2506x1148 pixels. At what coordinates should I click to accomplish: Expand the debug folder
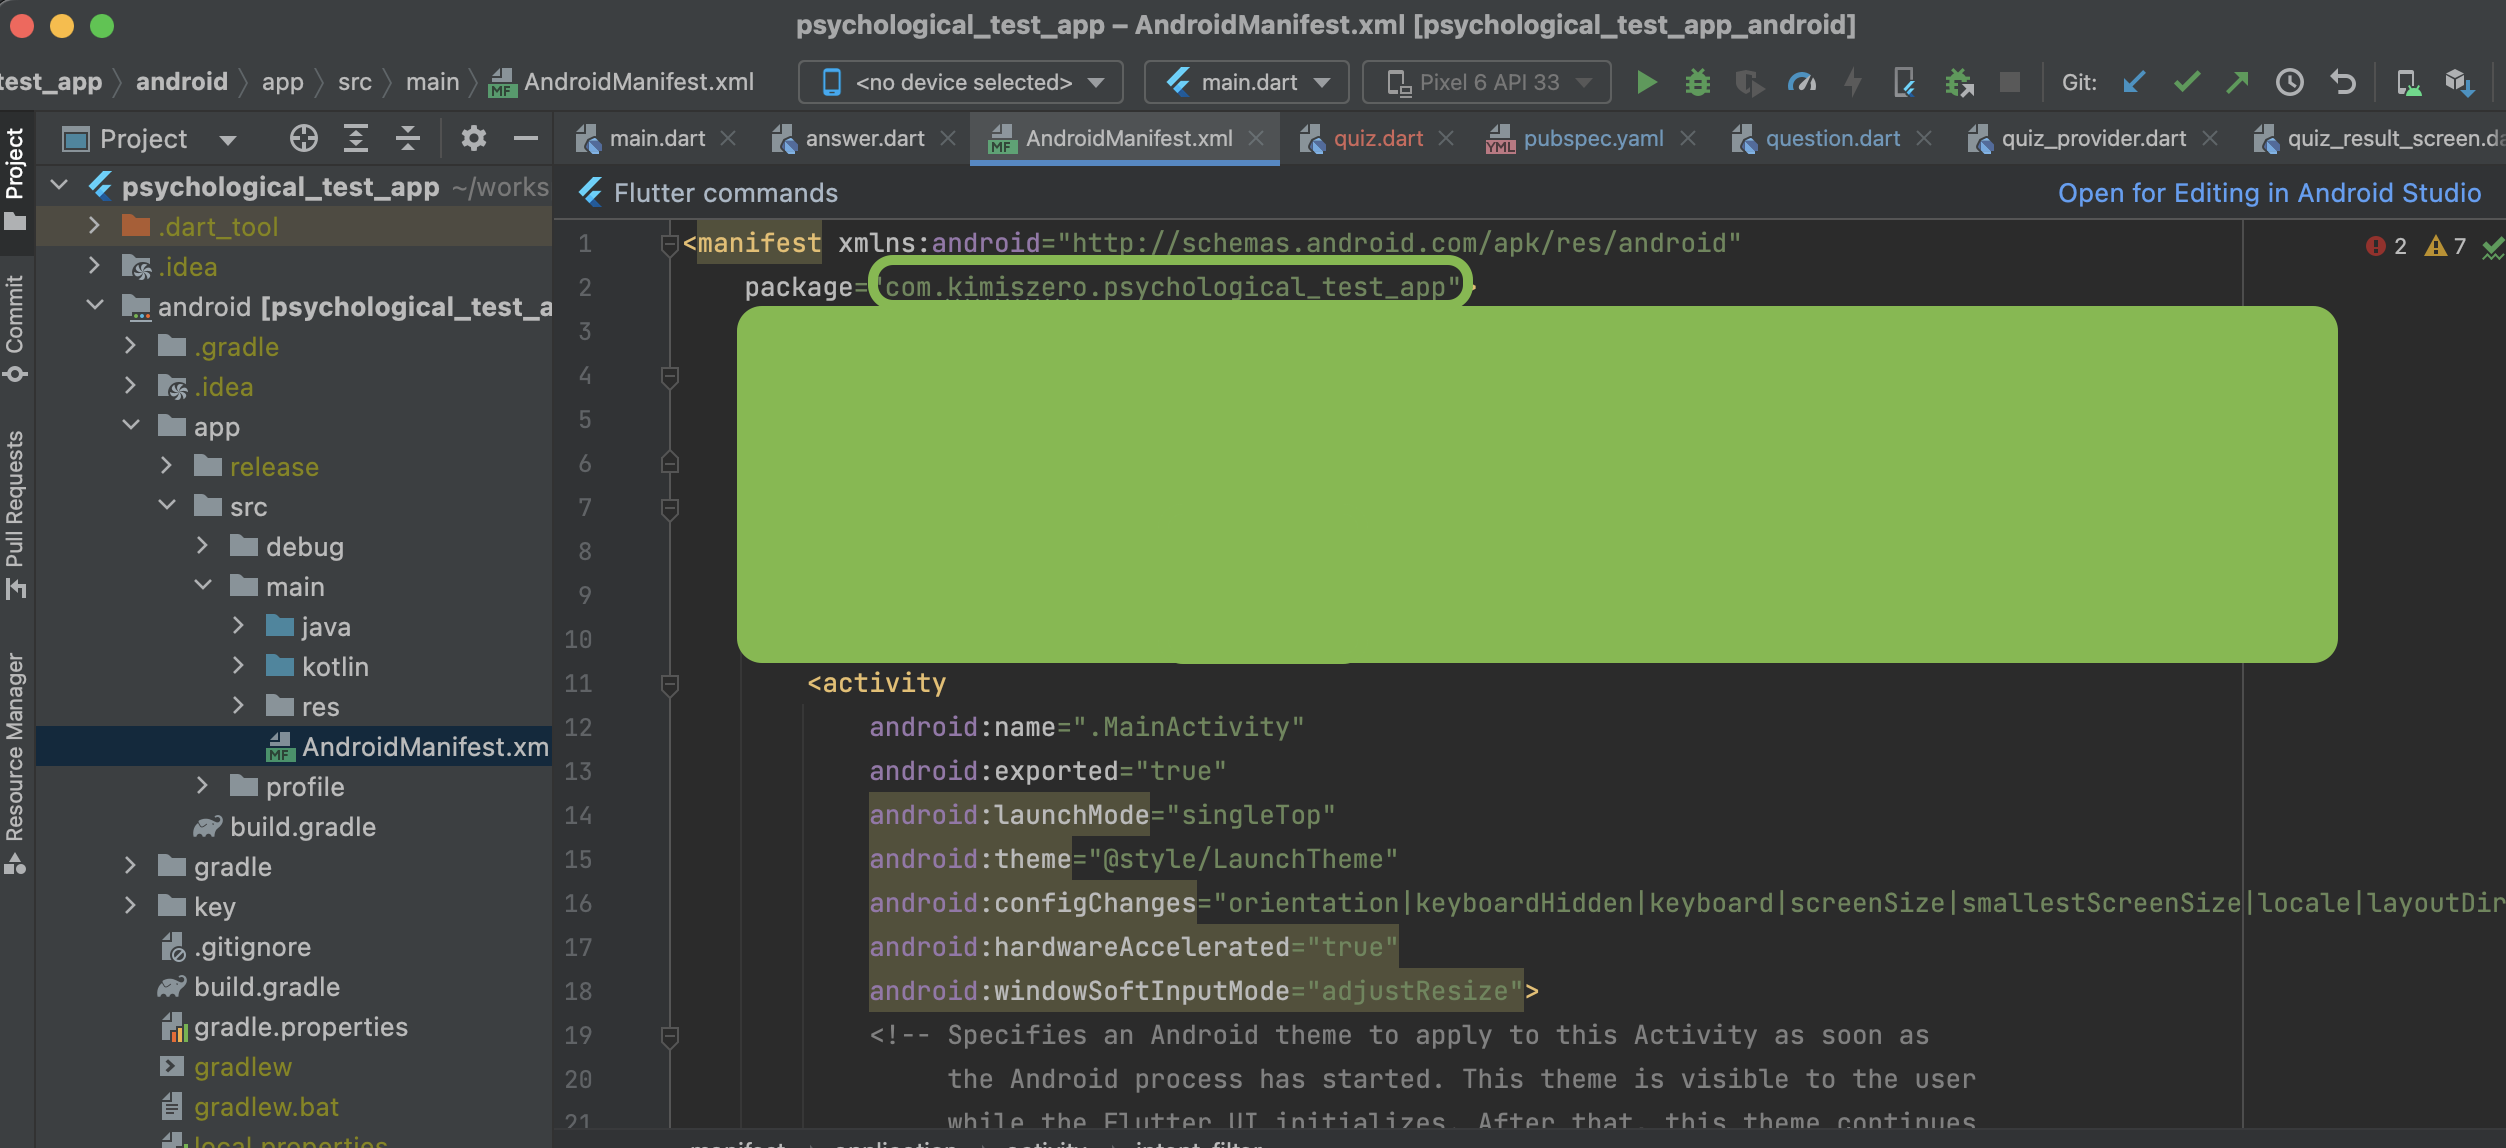click(203, 546)
